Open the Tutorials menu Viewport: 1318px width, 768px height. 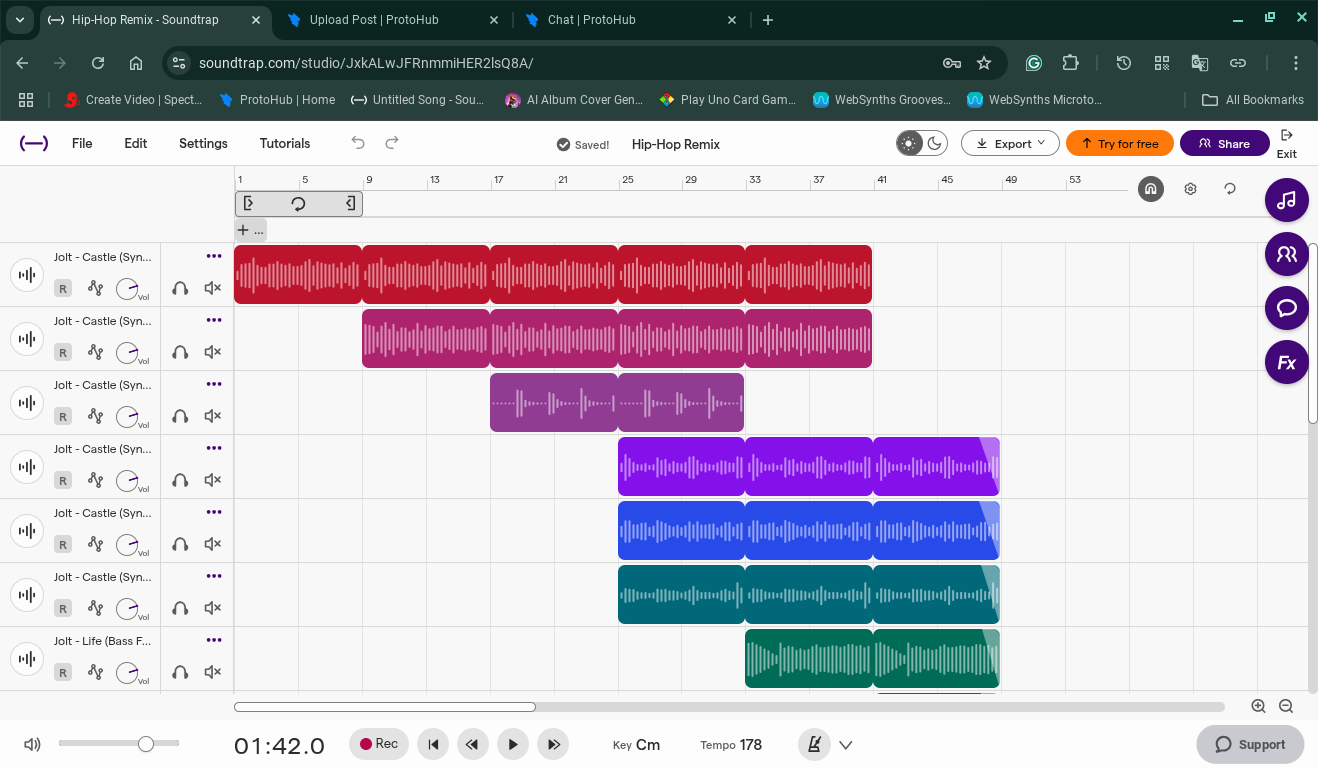[285, 143]
